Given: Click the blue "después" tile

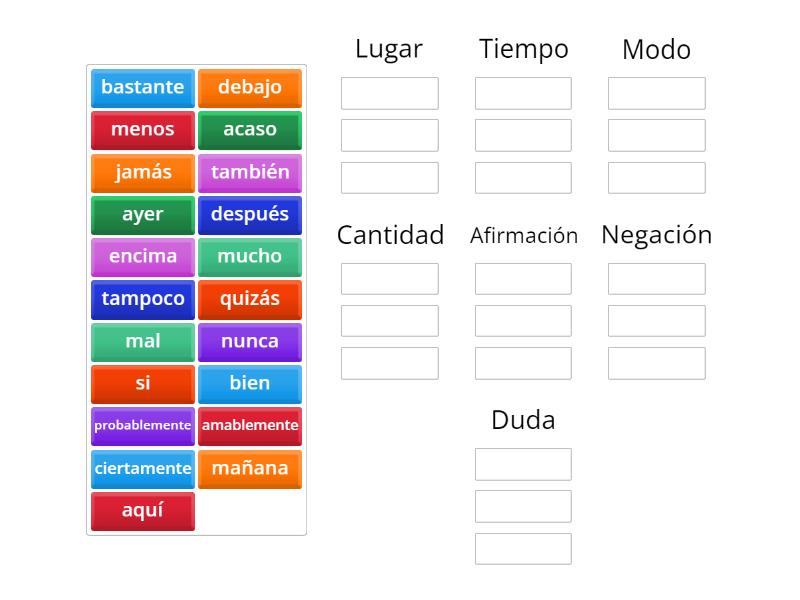Looking at the screenshot, I should click(x=250, y=214).
